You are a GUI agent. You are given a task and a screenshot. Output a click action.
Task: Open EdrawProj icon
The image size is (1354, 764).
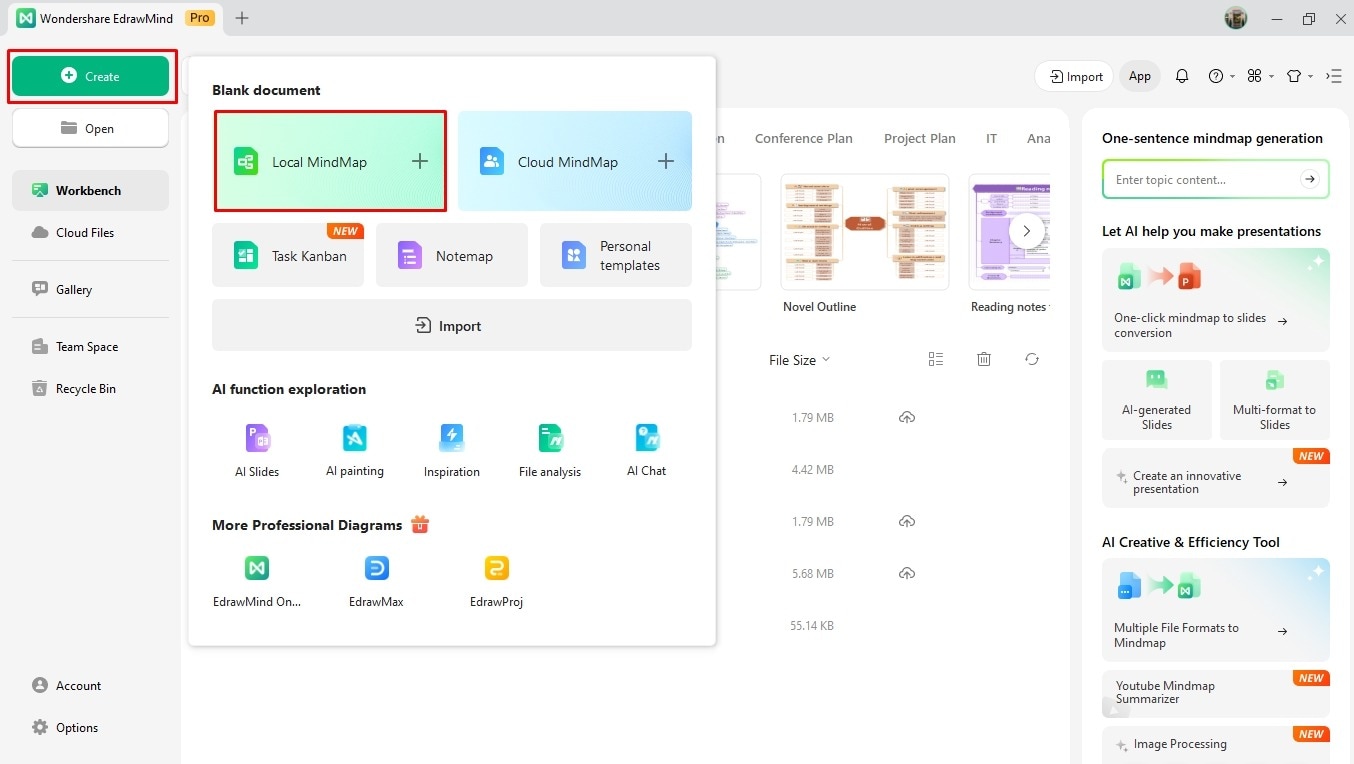click(497, 568)
